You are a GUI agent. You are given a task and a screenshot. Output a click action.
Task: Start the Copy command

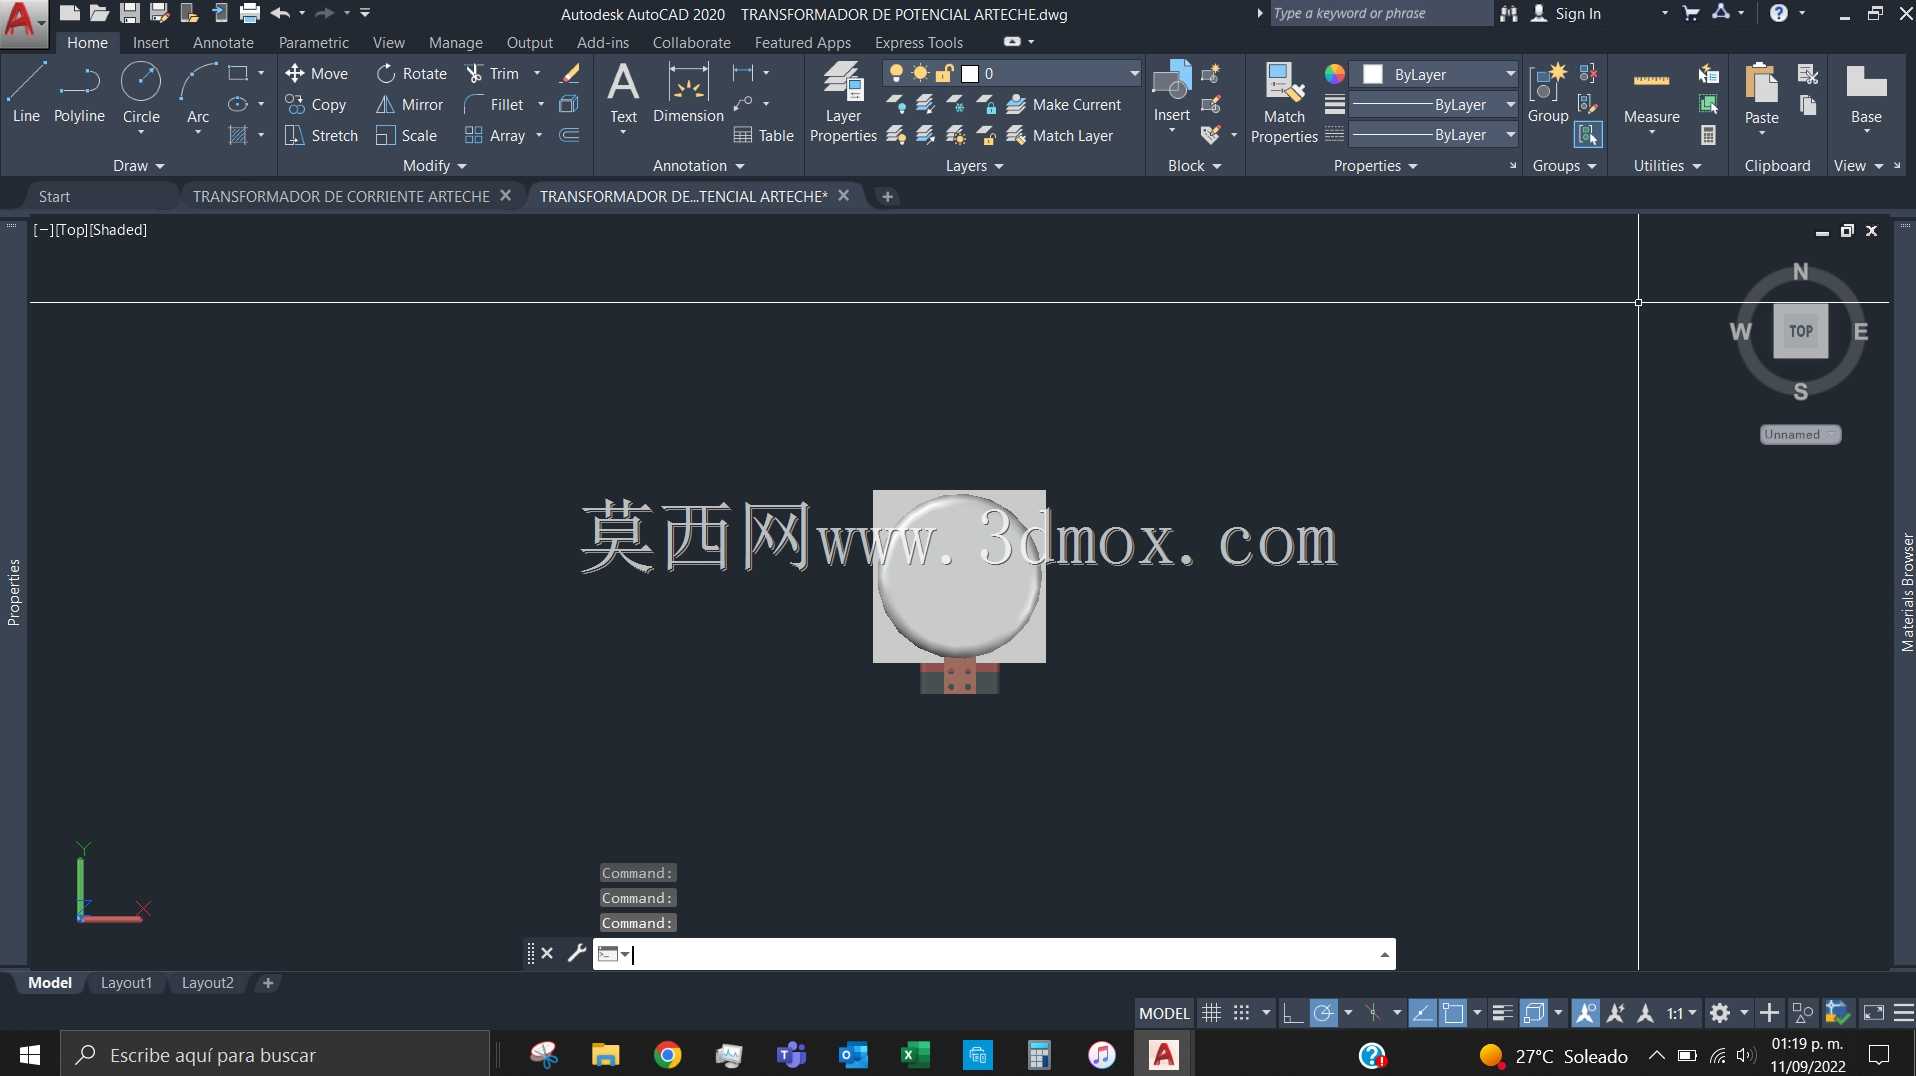point(316,104)
